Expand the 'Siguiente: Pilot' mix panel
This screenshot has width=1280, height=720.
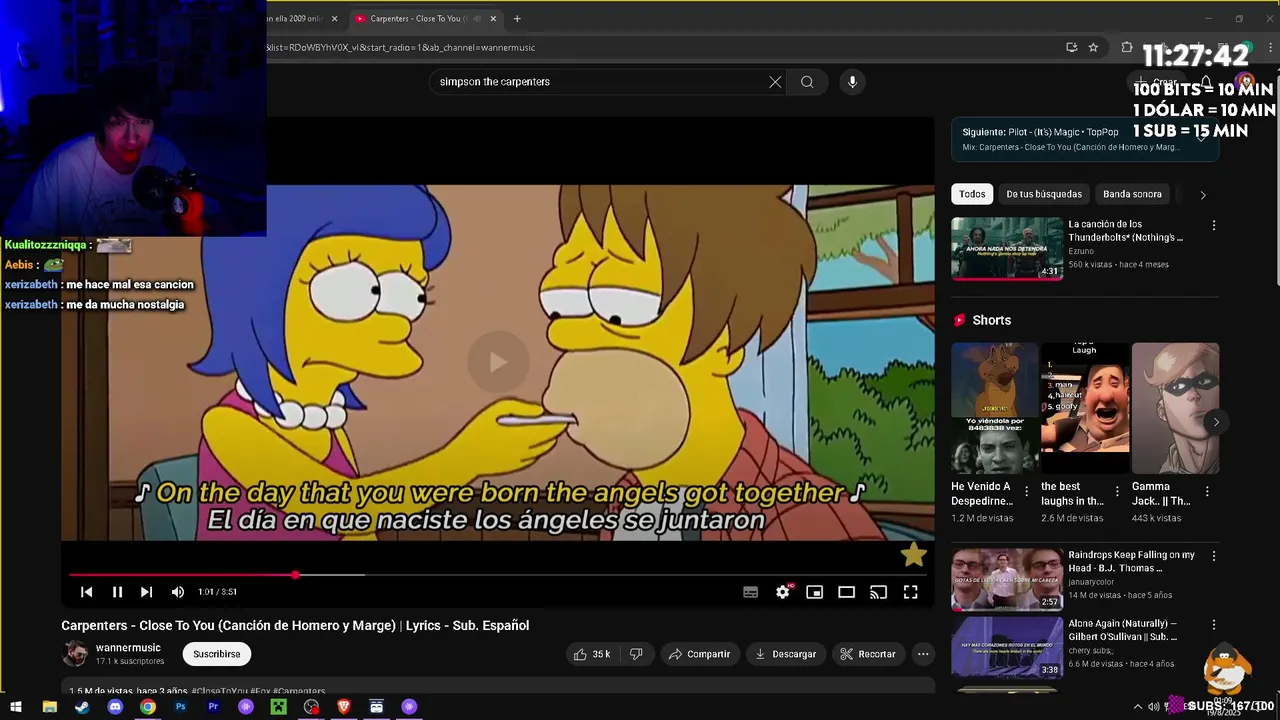(x=1201, y=138)
